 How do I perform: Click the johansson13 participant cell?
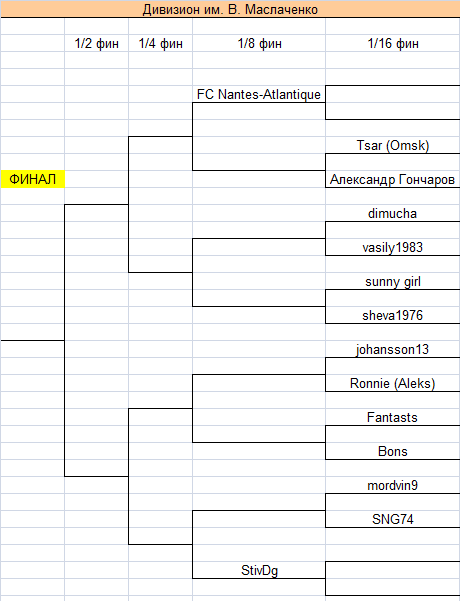pyautogui.click(x=393, y=349)
